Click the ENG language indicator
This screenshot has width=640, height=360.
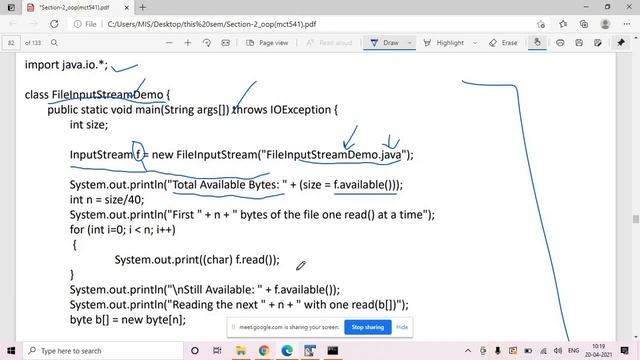pyautogui.click(x=573, y=351)
